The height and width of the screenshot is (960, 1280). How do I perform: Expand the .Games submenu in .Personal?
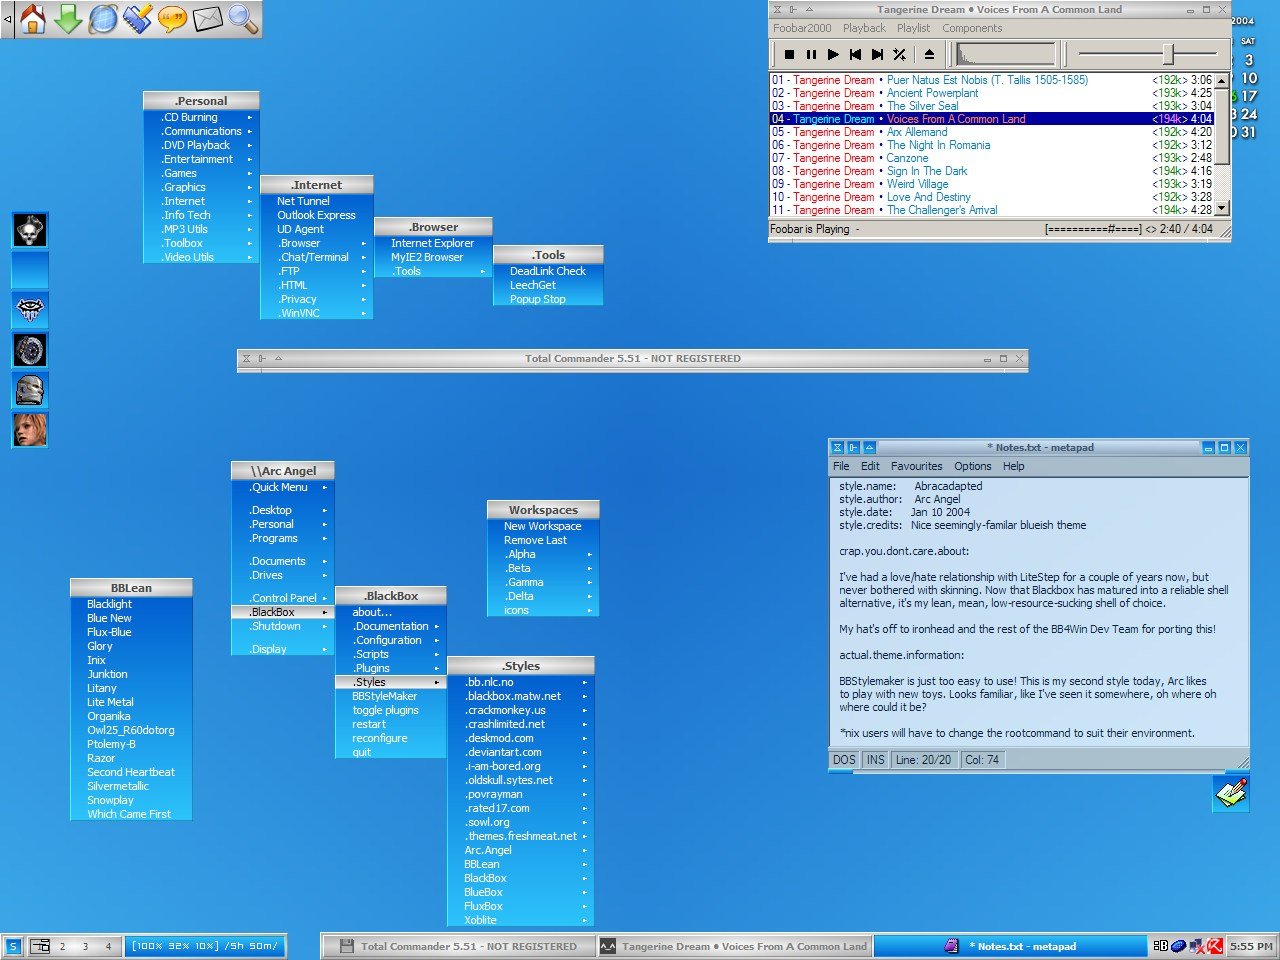[201, 173]
